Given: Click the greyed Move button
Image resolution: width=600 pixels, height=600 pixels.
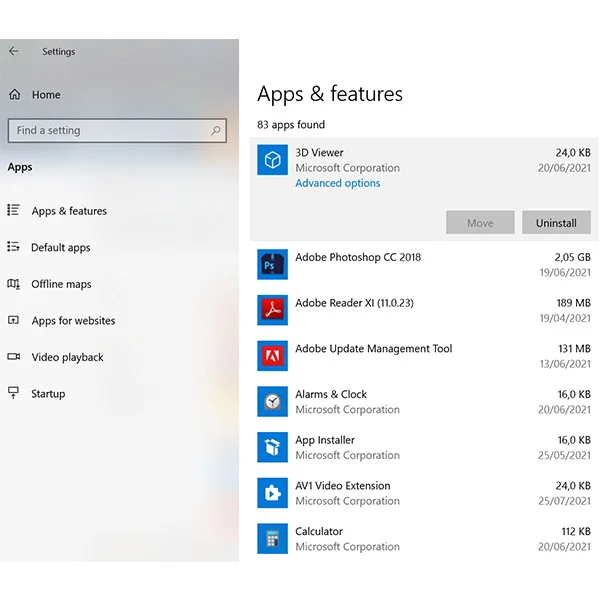Looking at the screenshot, I should 480,222.
